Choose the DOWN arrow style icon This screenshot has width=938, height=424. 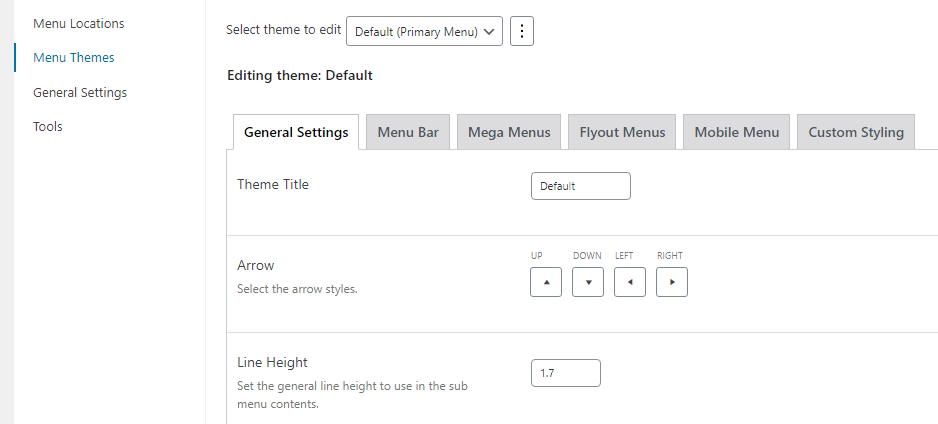click(x=587, y=282)
